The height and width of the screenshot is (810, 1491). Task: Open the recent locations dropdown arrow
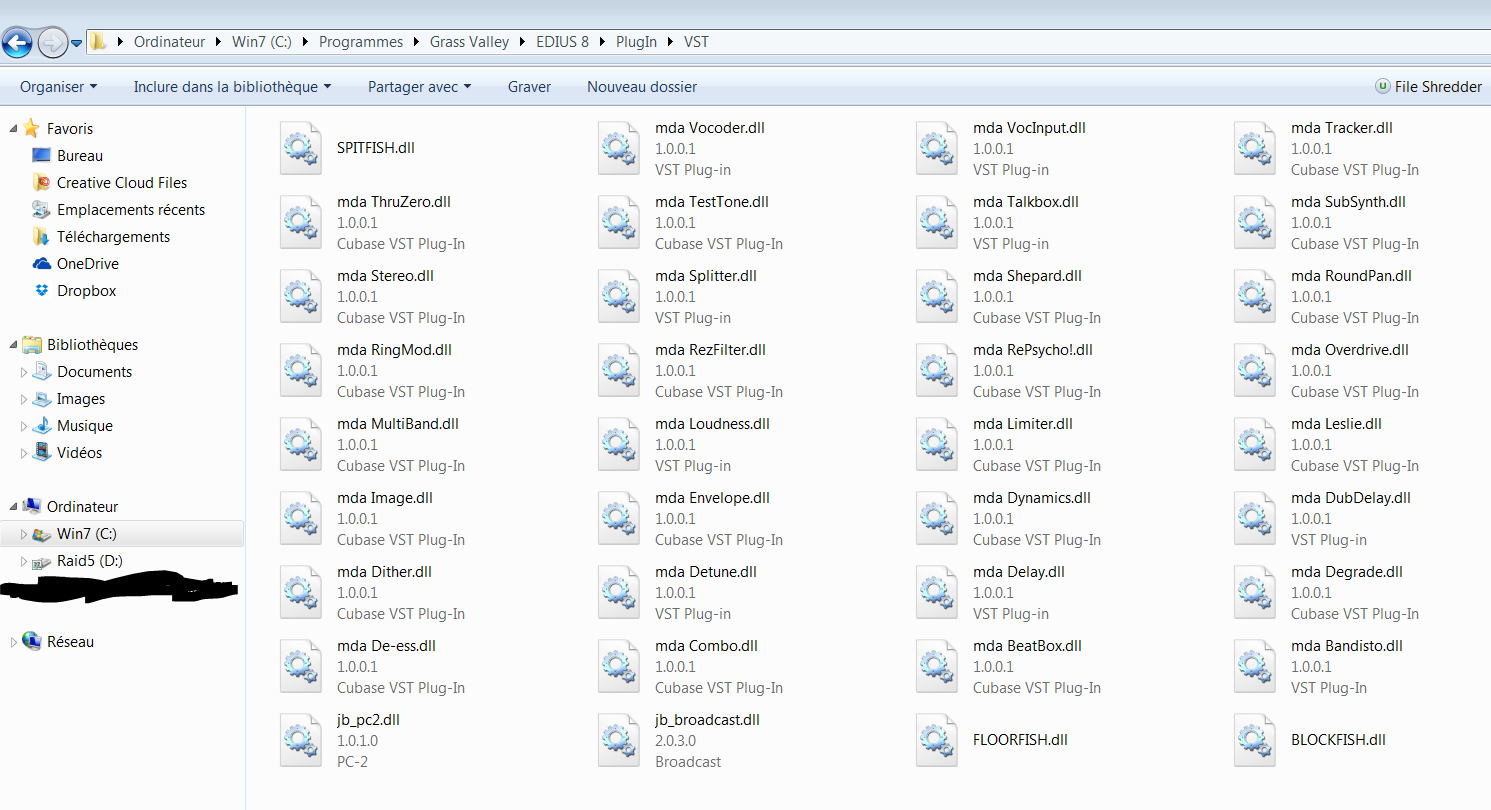pyautogui.click(x=76, y=43)
